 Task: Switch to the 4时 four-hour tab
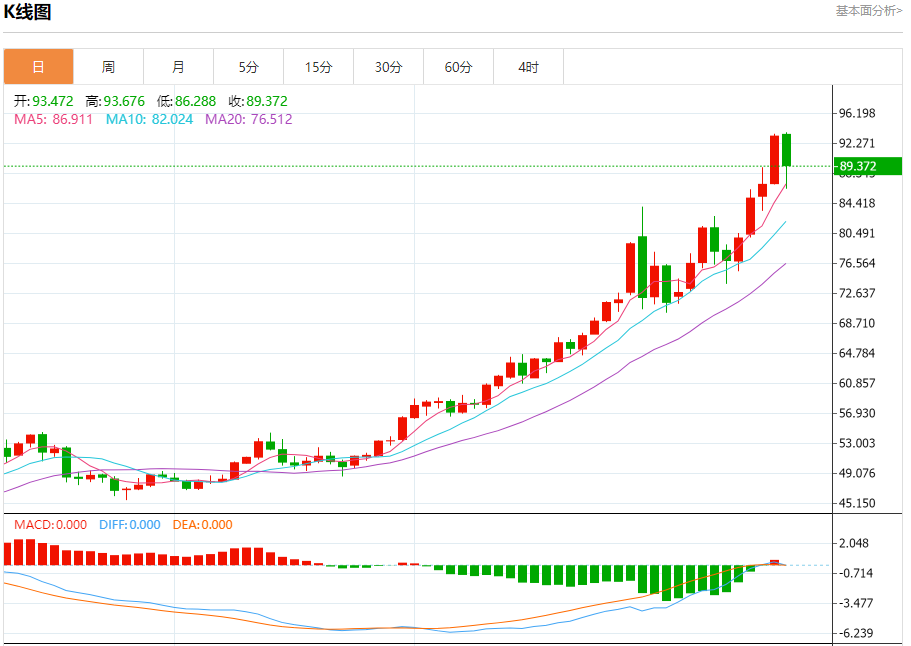tap(528, 67)
